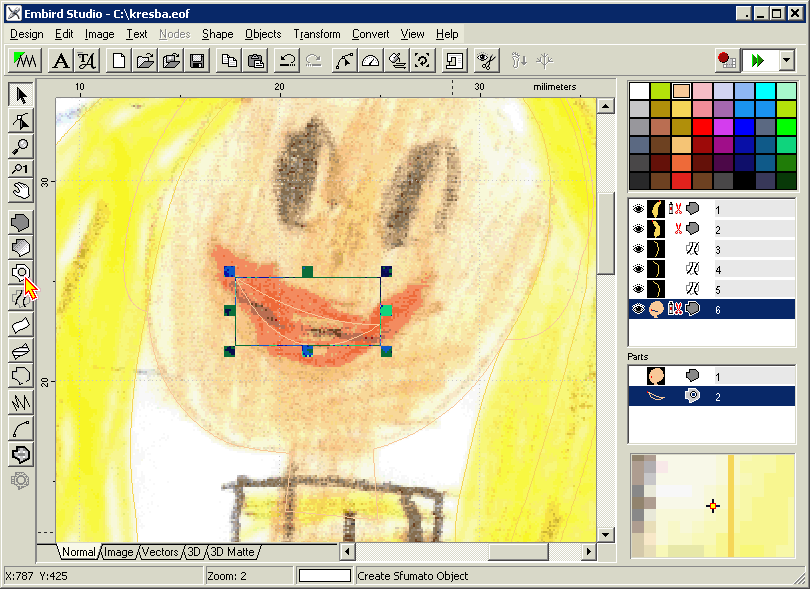Toggle visibility eye of object 3
Viewport: 810px width, 589px height.
click(638, 249)
